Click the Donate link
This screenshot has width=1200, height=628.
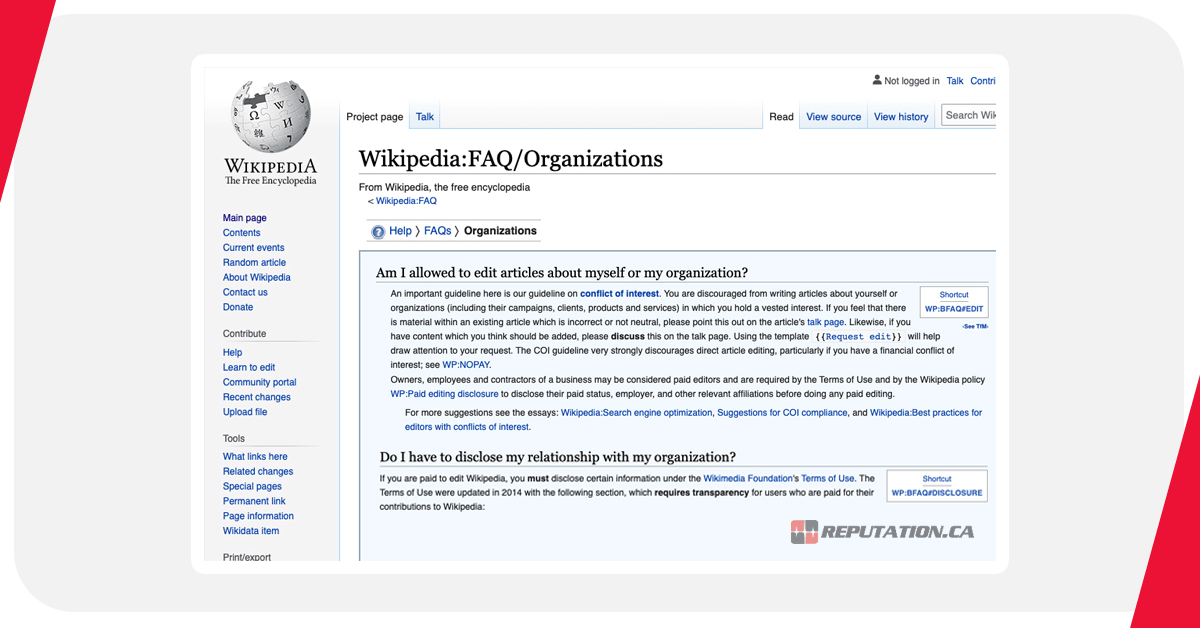(238, 308)
